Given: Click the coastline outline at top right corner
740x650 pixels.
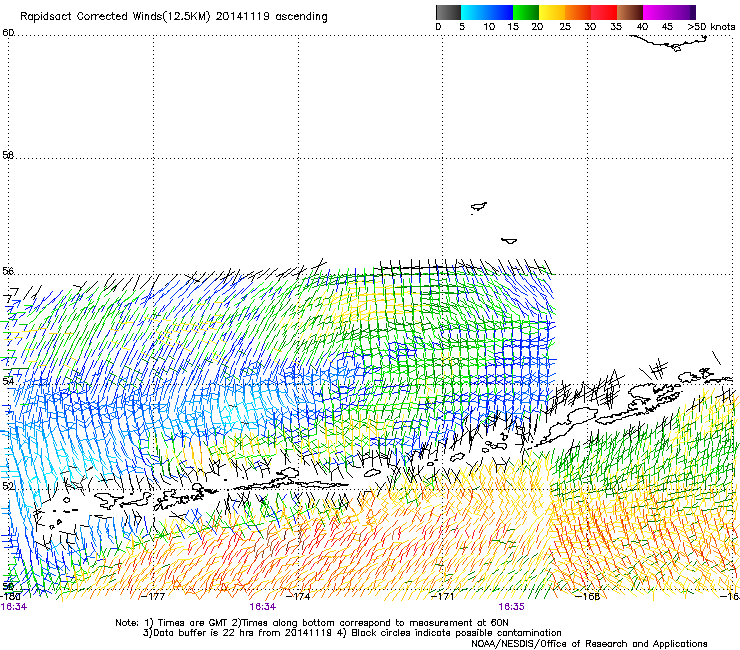Looking at the screenshot, I should pyautogui.click(x=669, y=42).
